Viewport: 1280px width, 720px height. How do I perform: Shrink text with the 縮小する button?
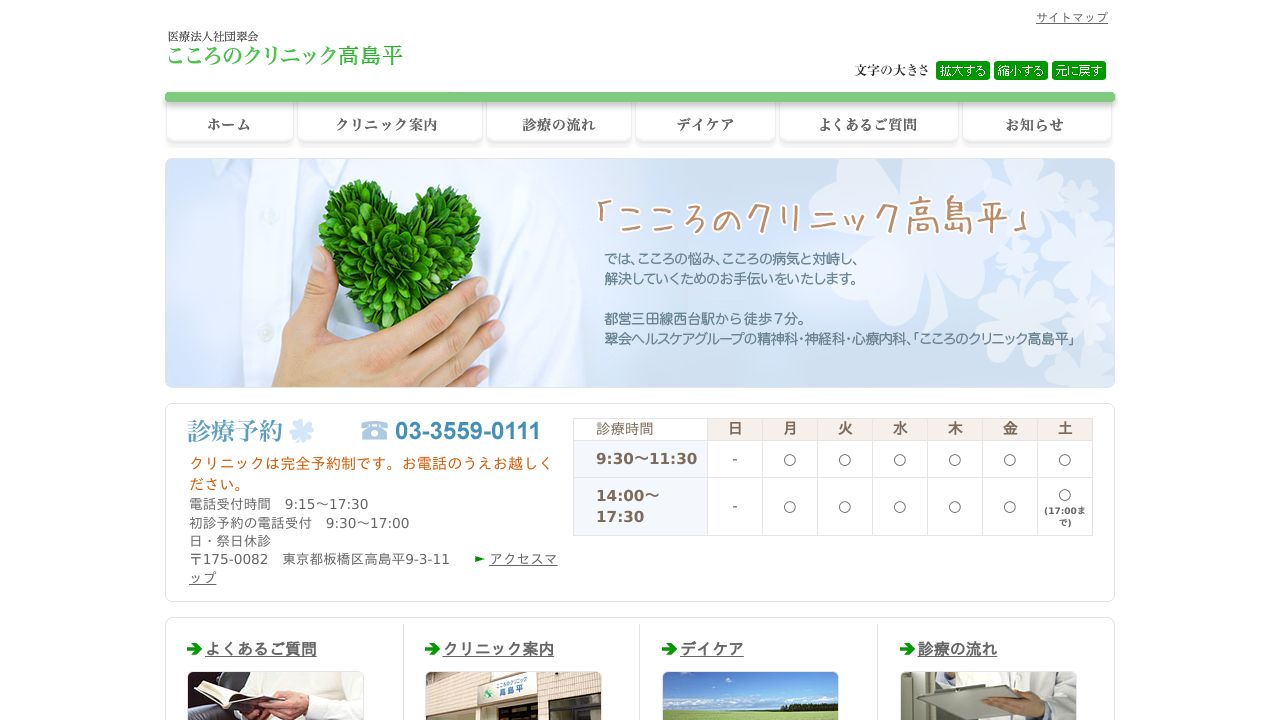click(x=1020, y=70)
